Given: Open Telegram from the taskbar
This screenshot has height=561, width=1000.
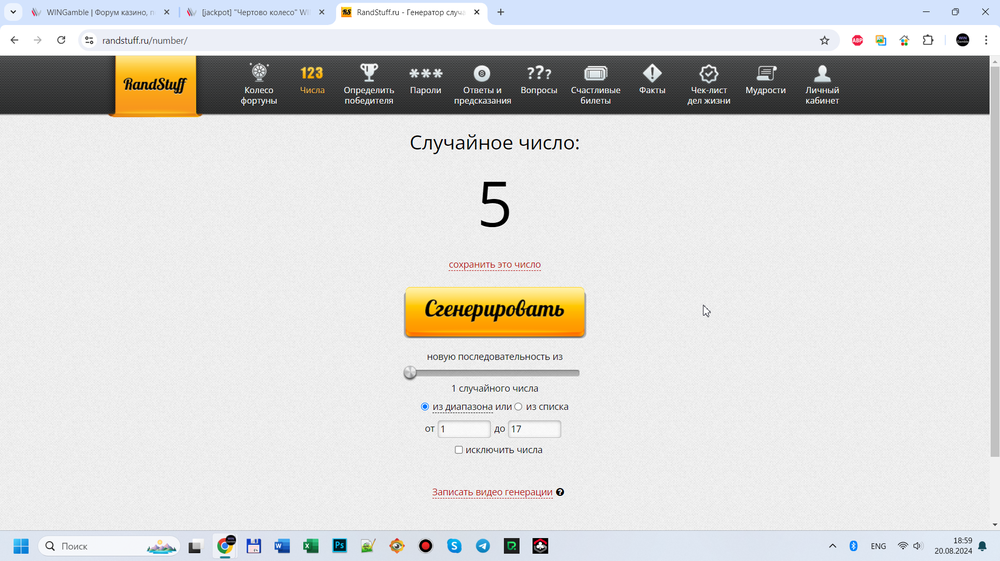Looking at the screenshot, I should click(x=483, y=546).
